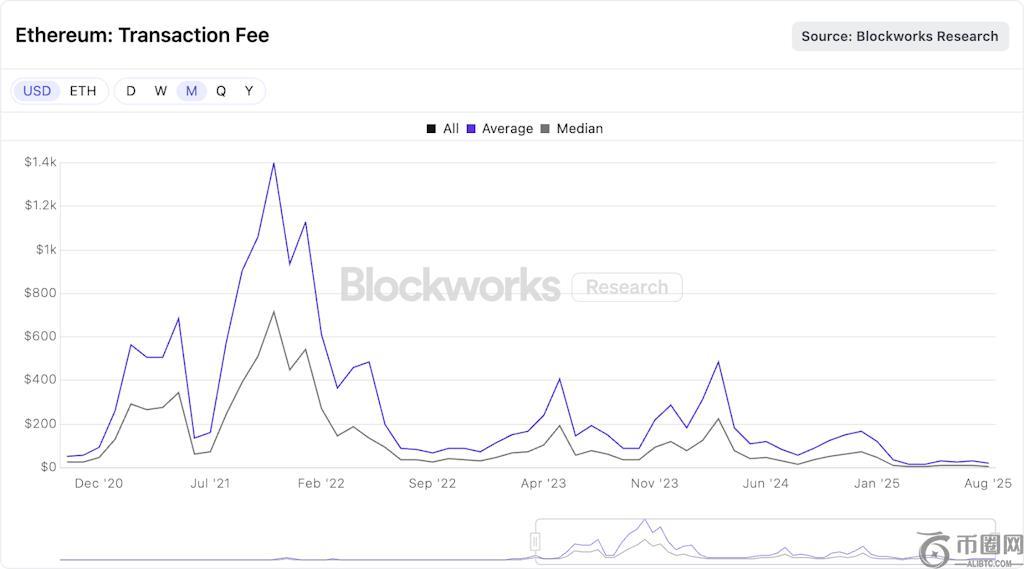The image size is (1024, 569).
Task: Toggle the Average series label in legend
Action: [507, 129]
